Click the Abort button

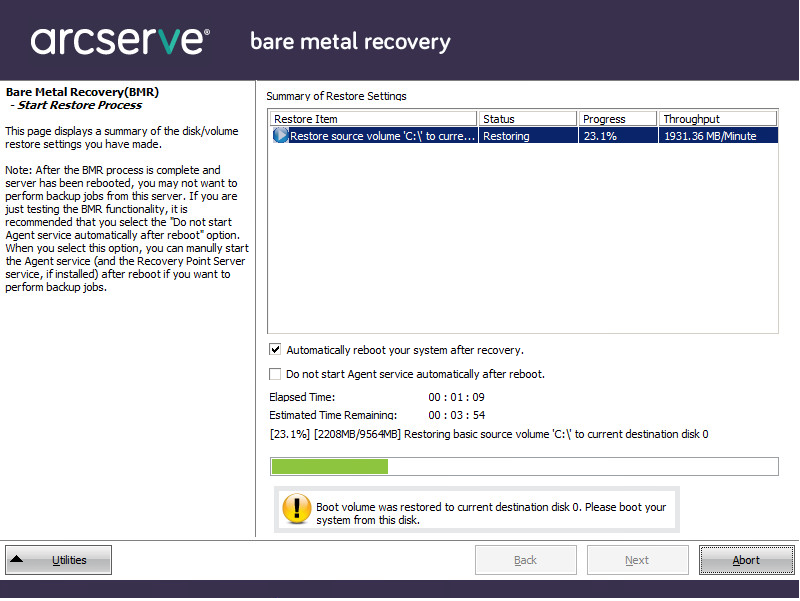(x=746, y=560)
